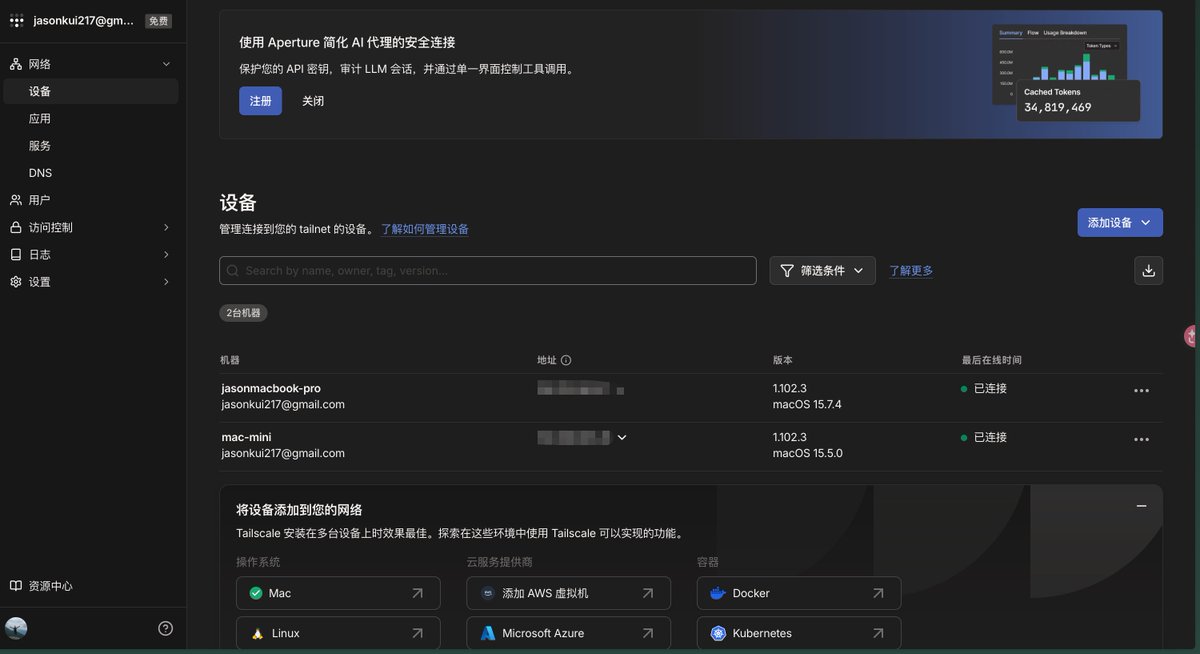Open the 筛选条件 filter dropdown

[822, 270]
